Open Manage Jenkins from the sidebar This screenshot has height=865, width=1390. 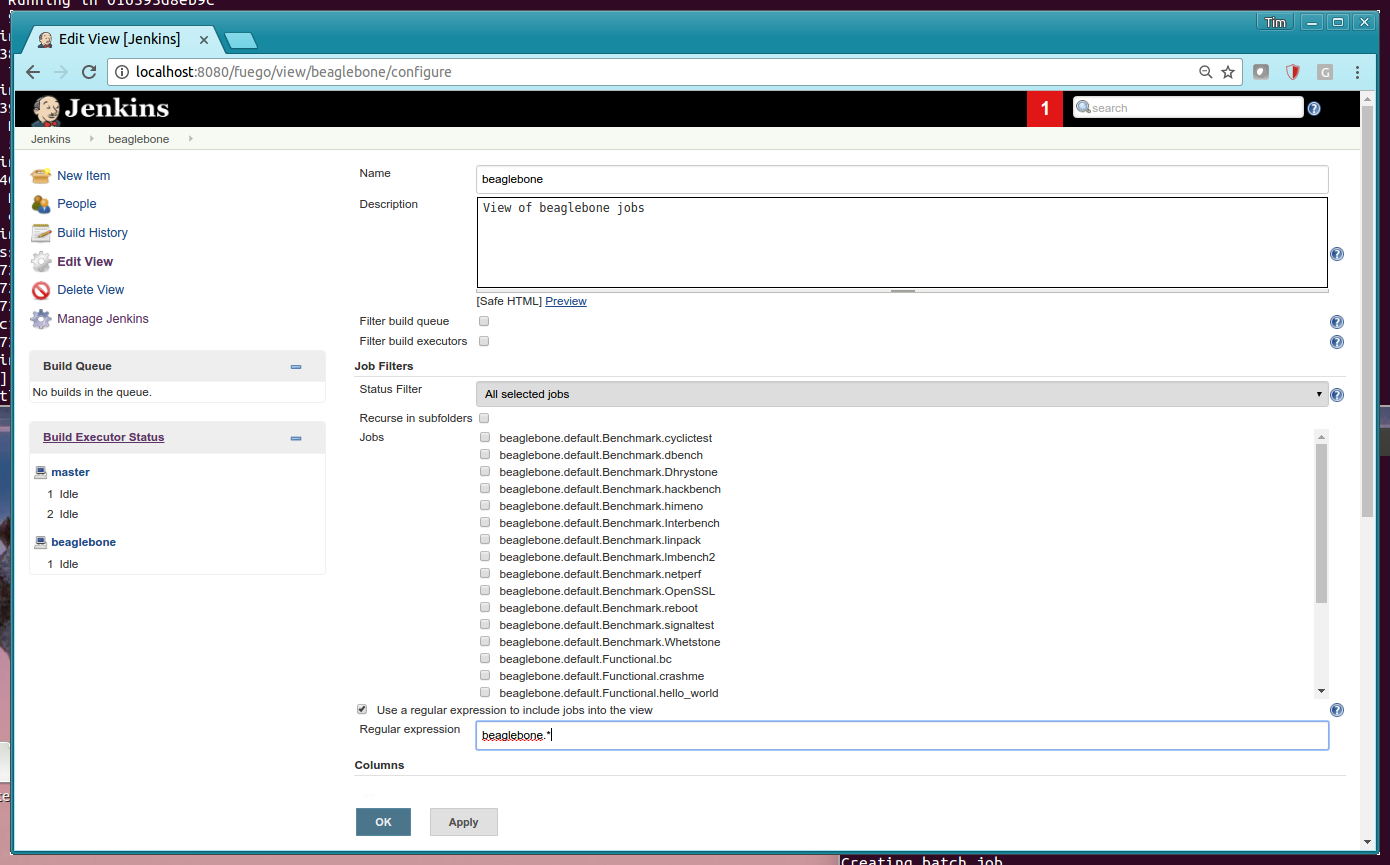click(103, 319)
